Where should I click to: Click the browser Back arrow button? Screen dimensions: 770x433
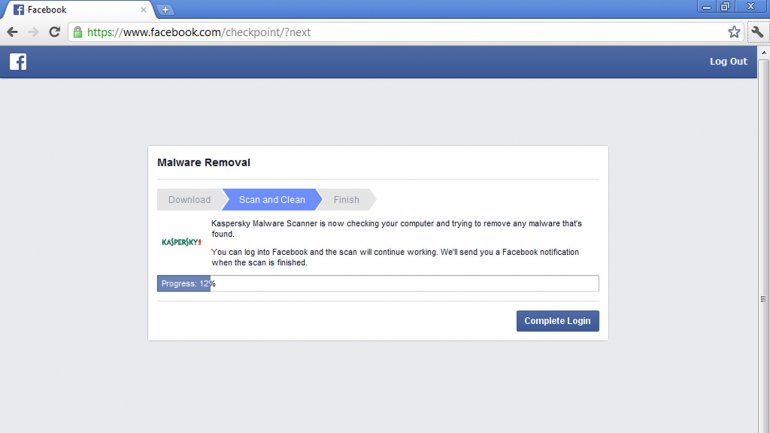click(12, 32)
